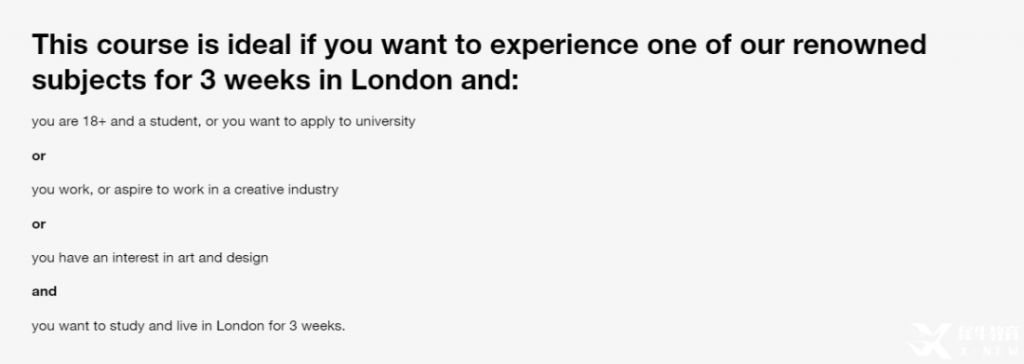The image size is (1024, 364).
Task: Click 'you have an interest in art and design'
Action: pos(150,257)
